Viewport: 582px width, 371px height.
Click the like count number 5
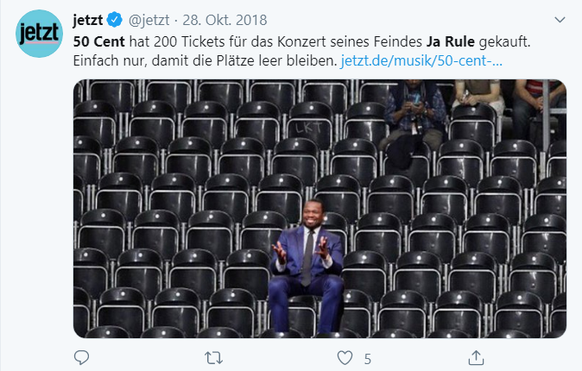[367, 359]
